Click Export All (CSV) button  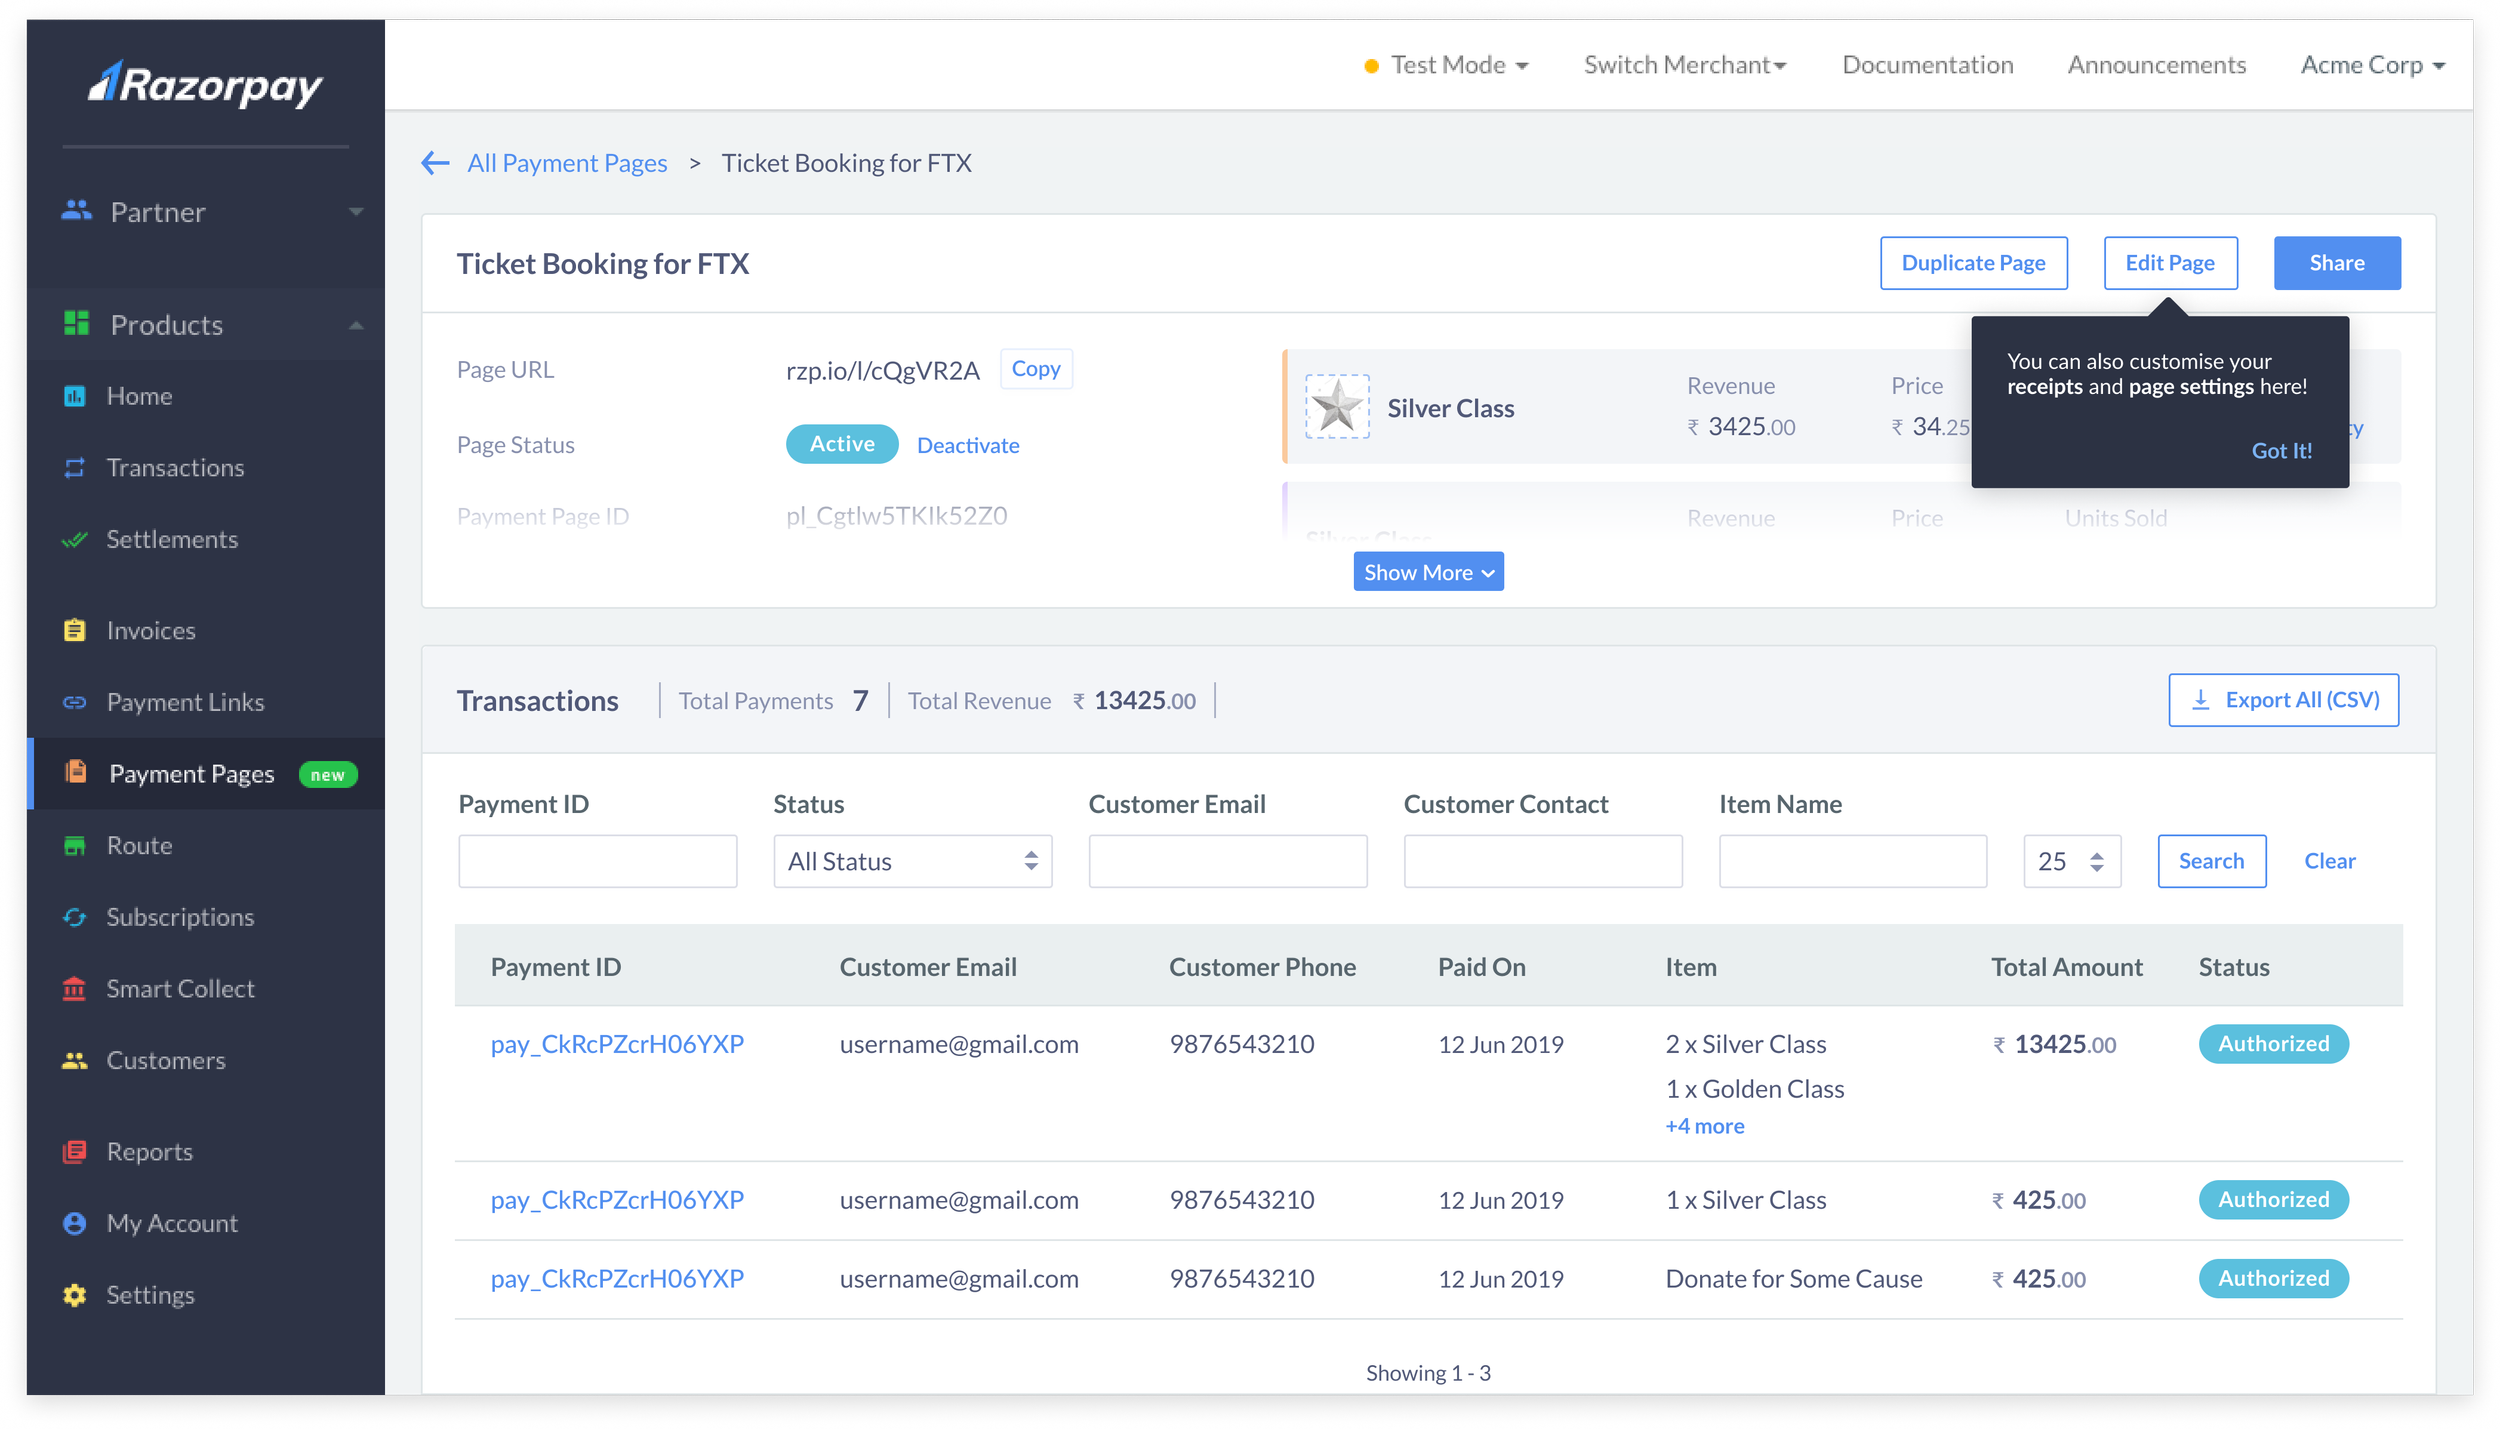(2282, 700)
